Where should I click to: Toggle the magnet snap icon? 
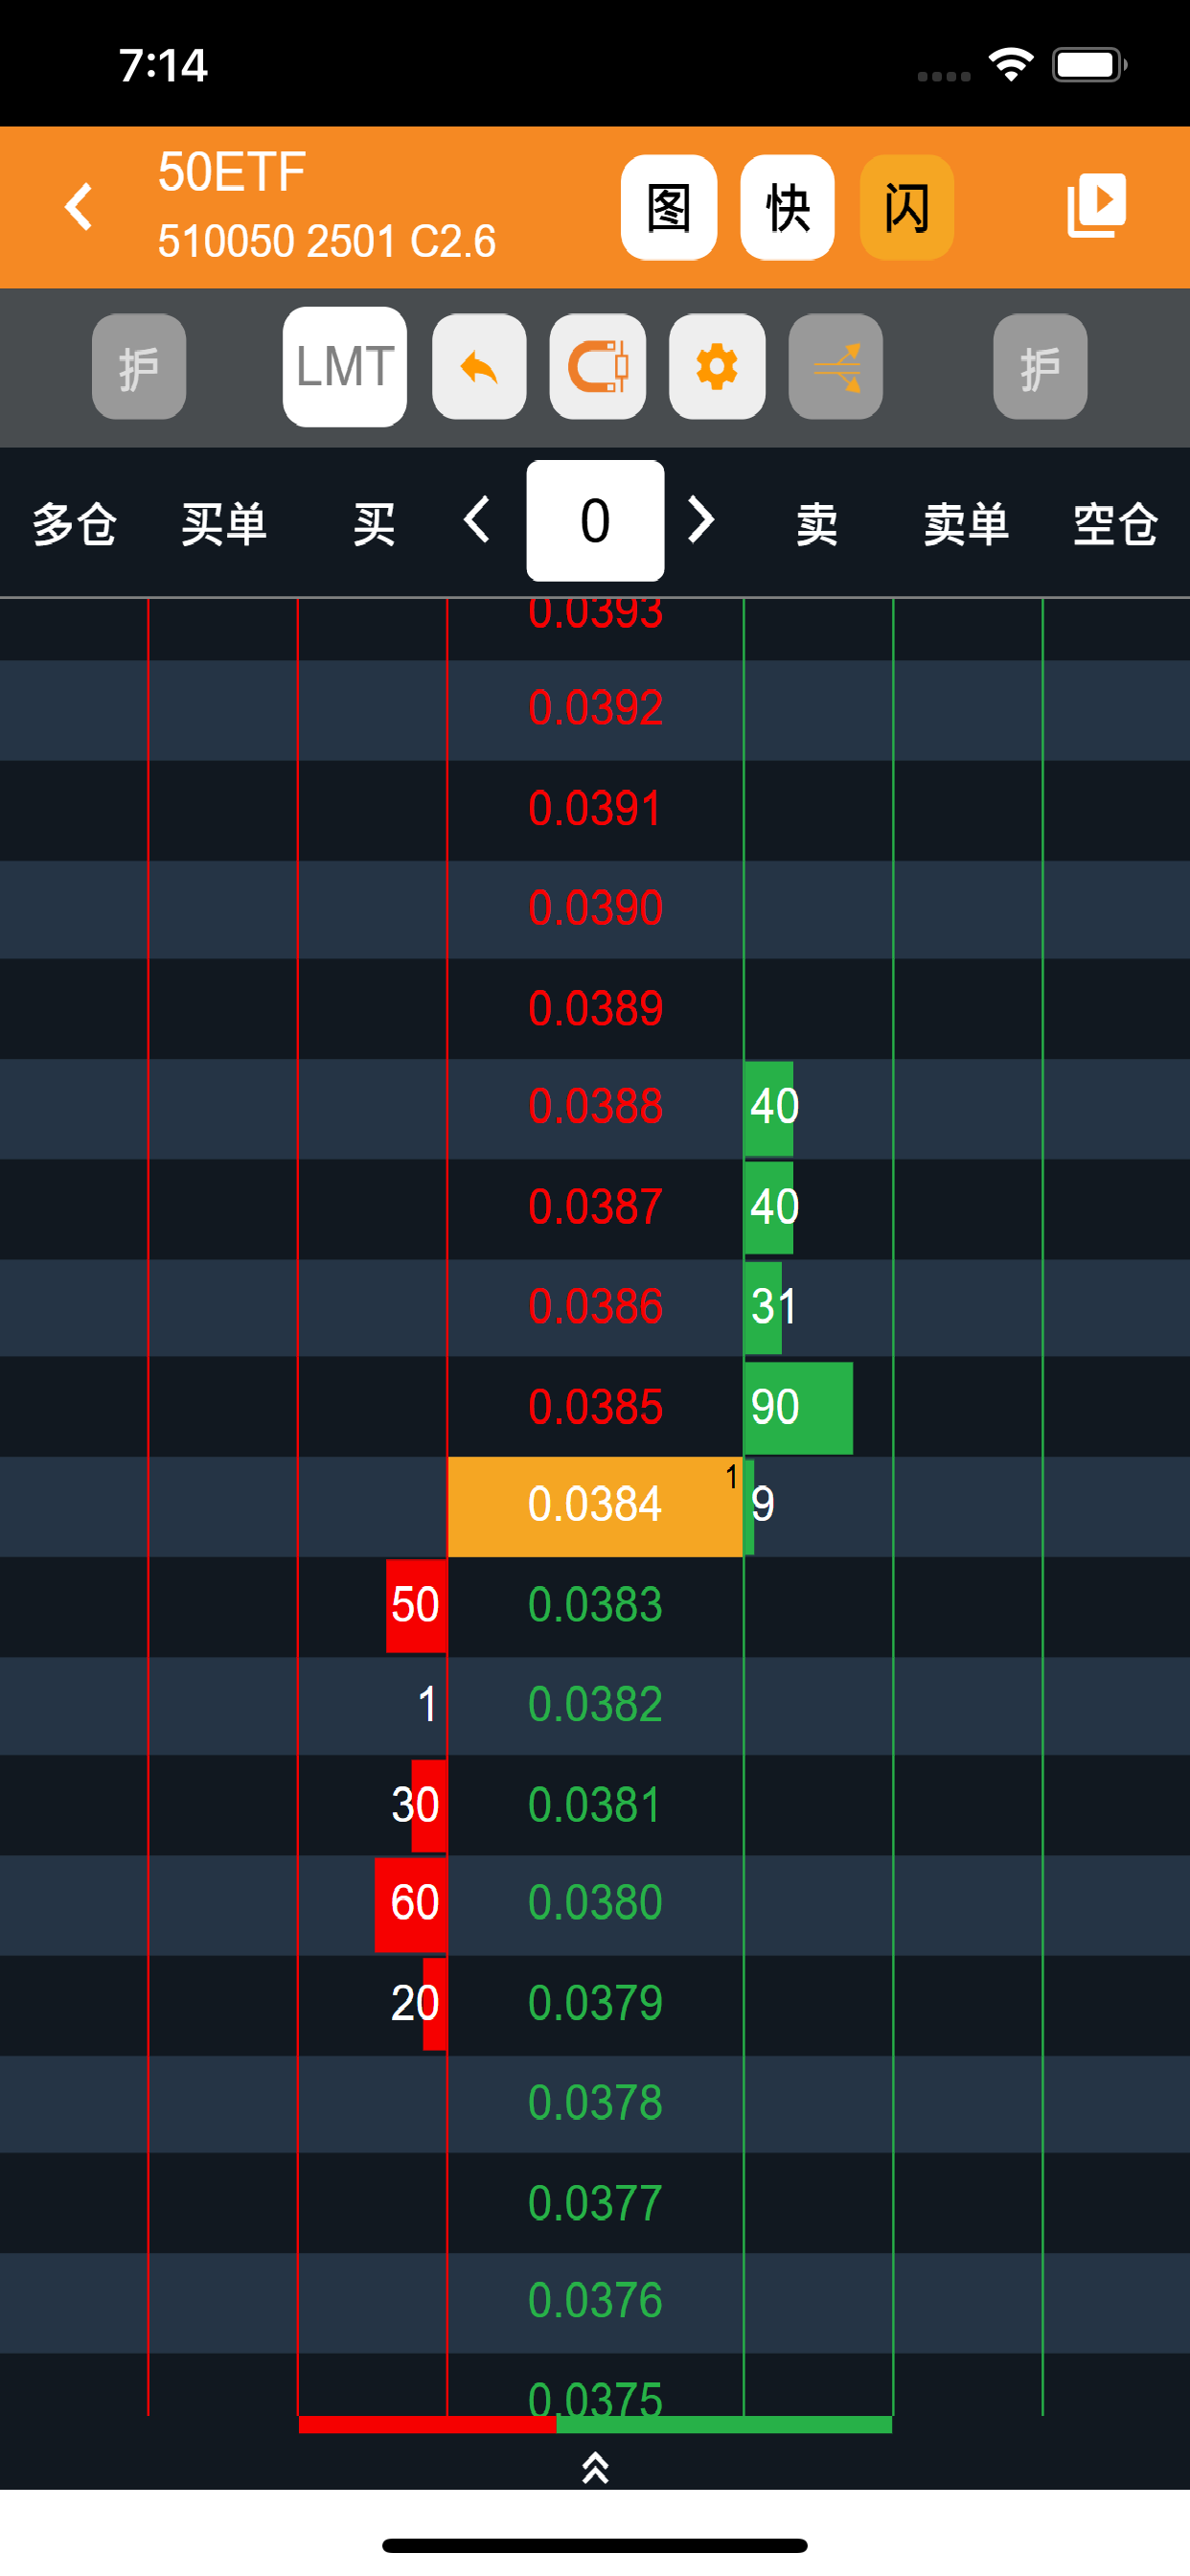click(598, 366)
